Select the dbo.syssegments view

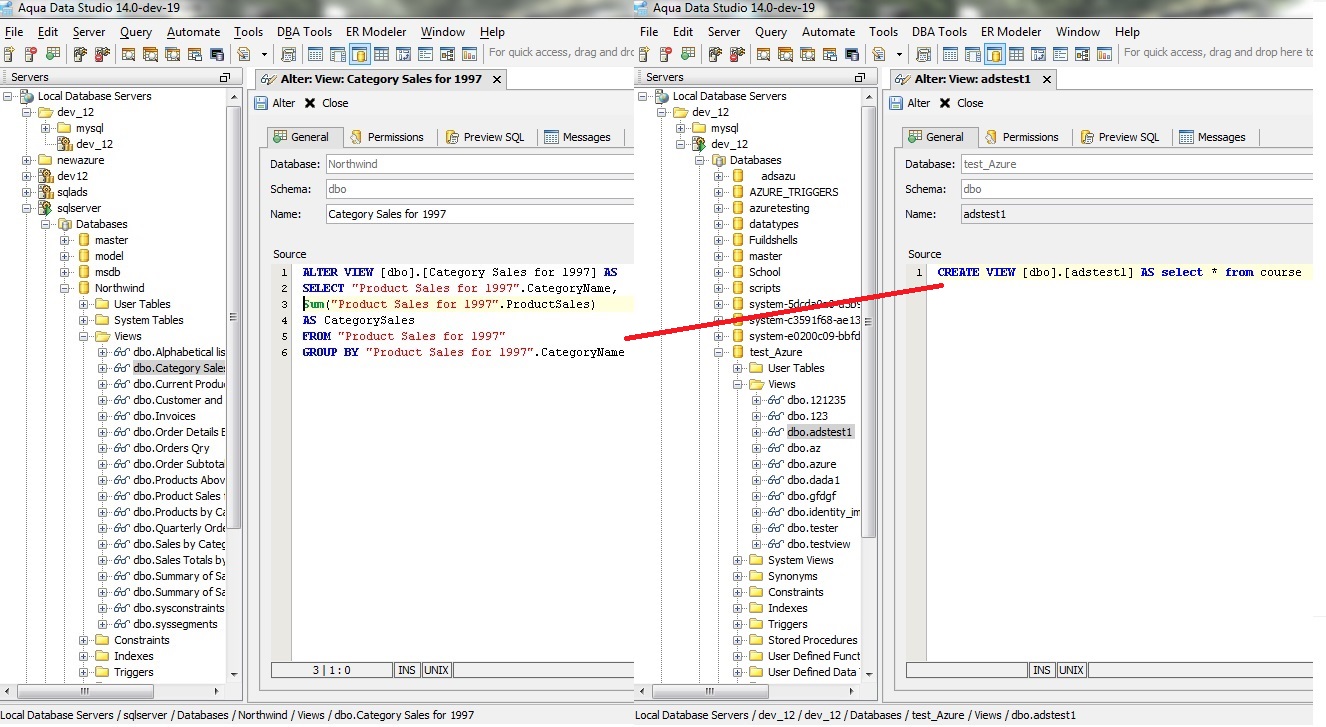175,624
